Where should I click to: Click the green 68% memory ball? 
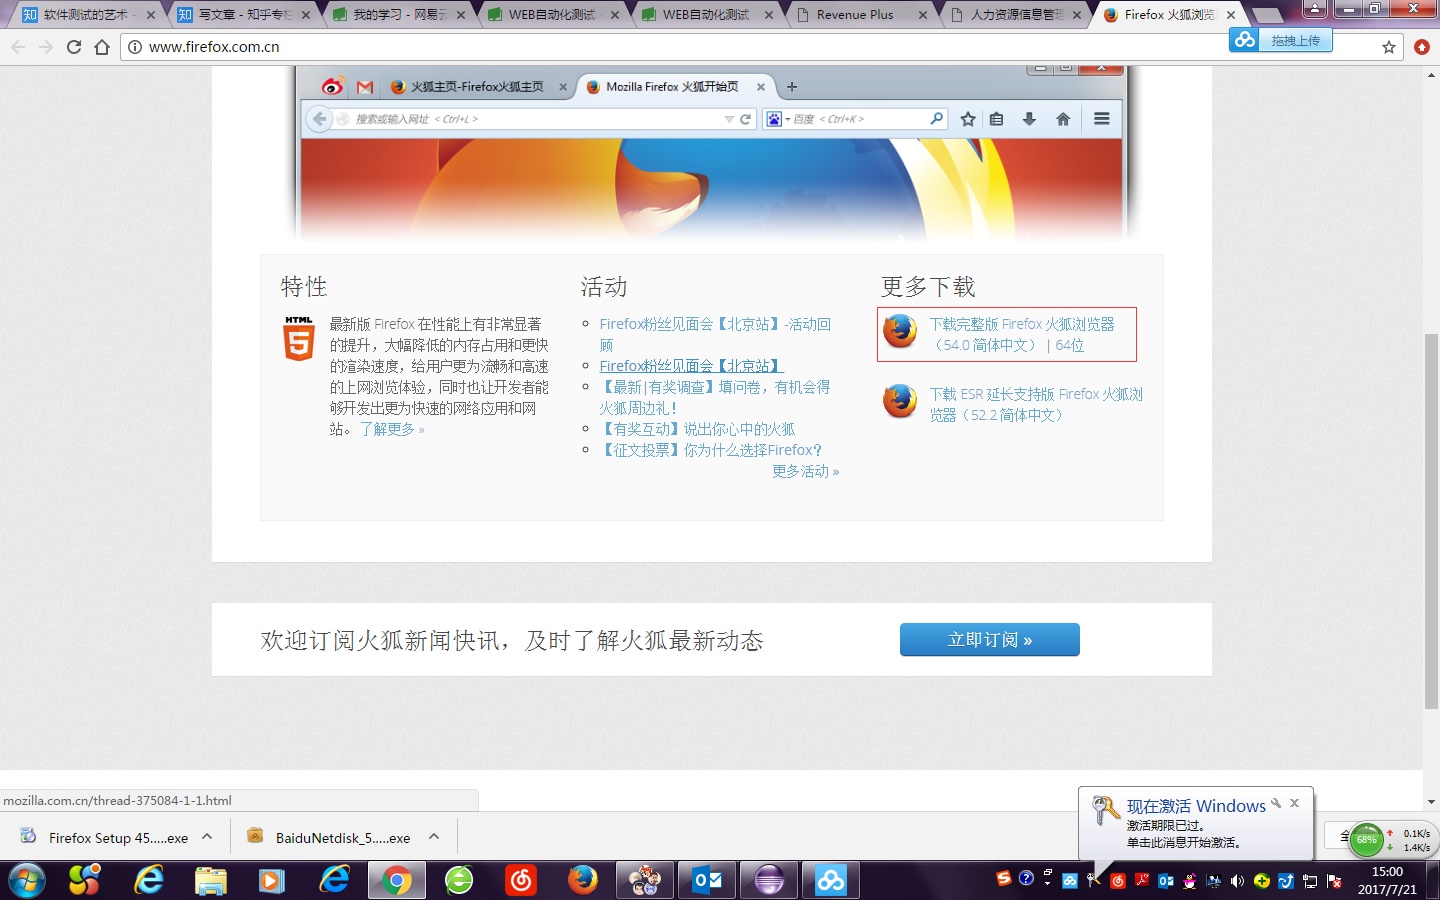1366,840
